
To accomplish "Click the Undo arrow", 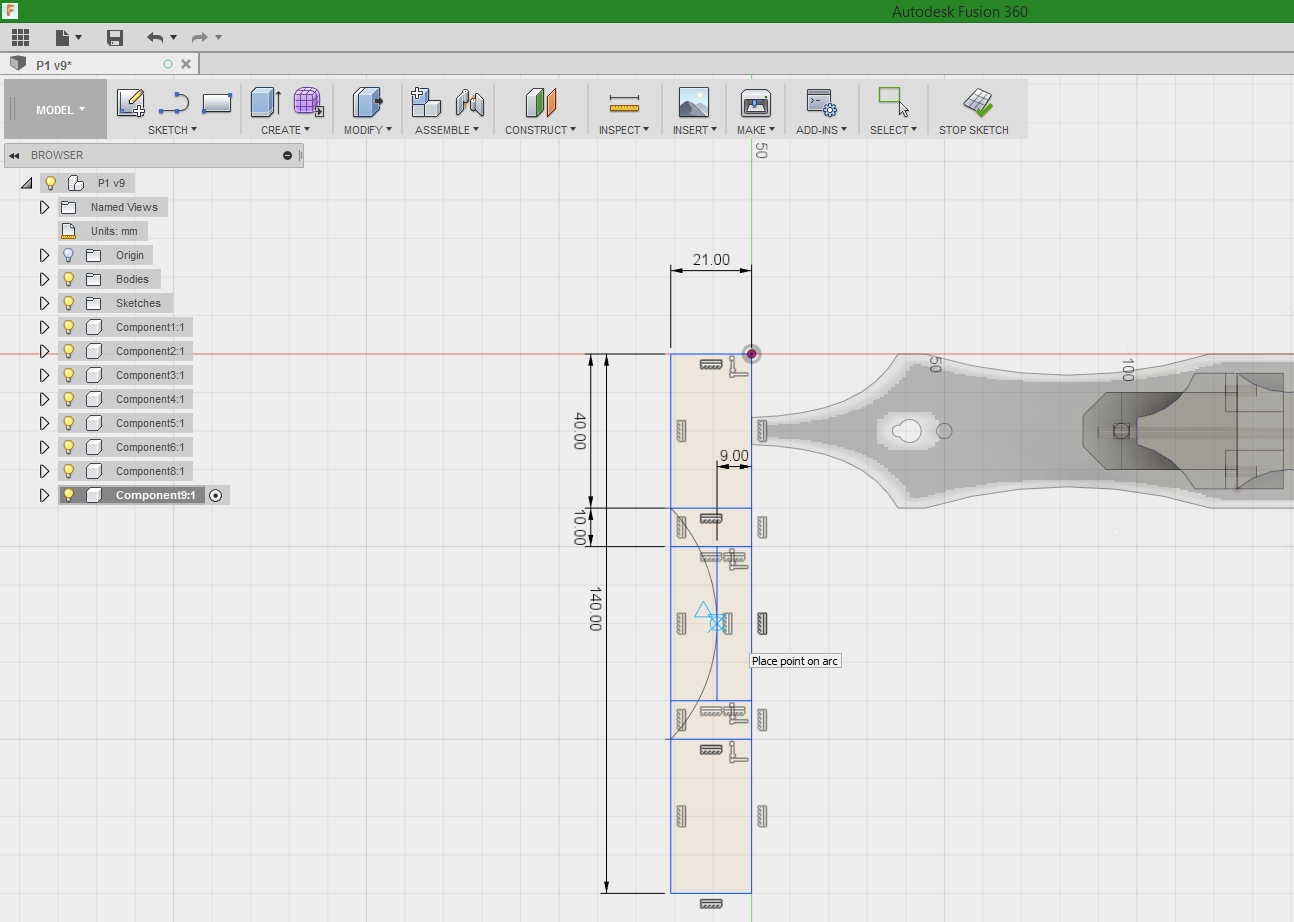I will (x=155, y=38).
